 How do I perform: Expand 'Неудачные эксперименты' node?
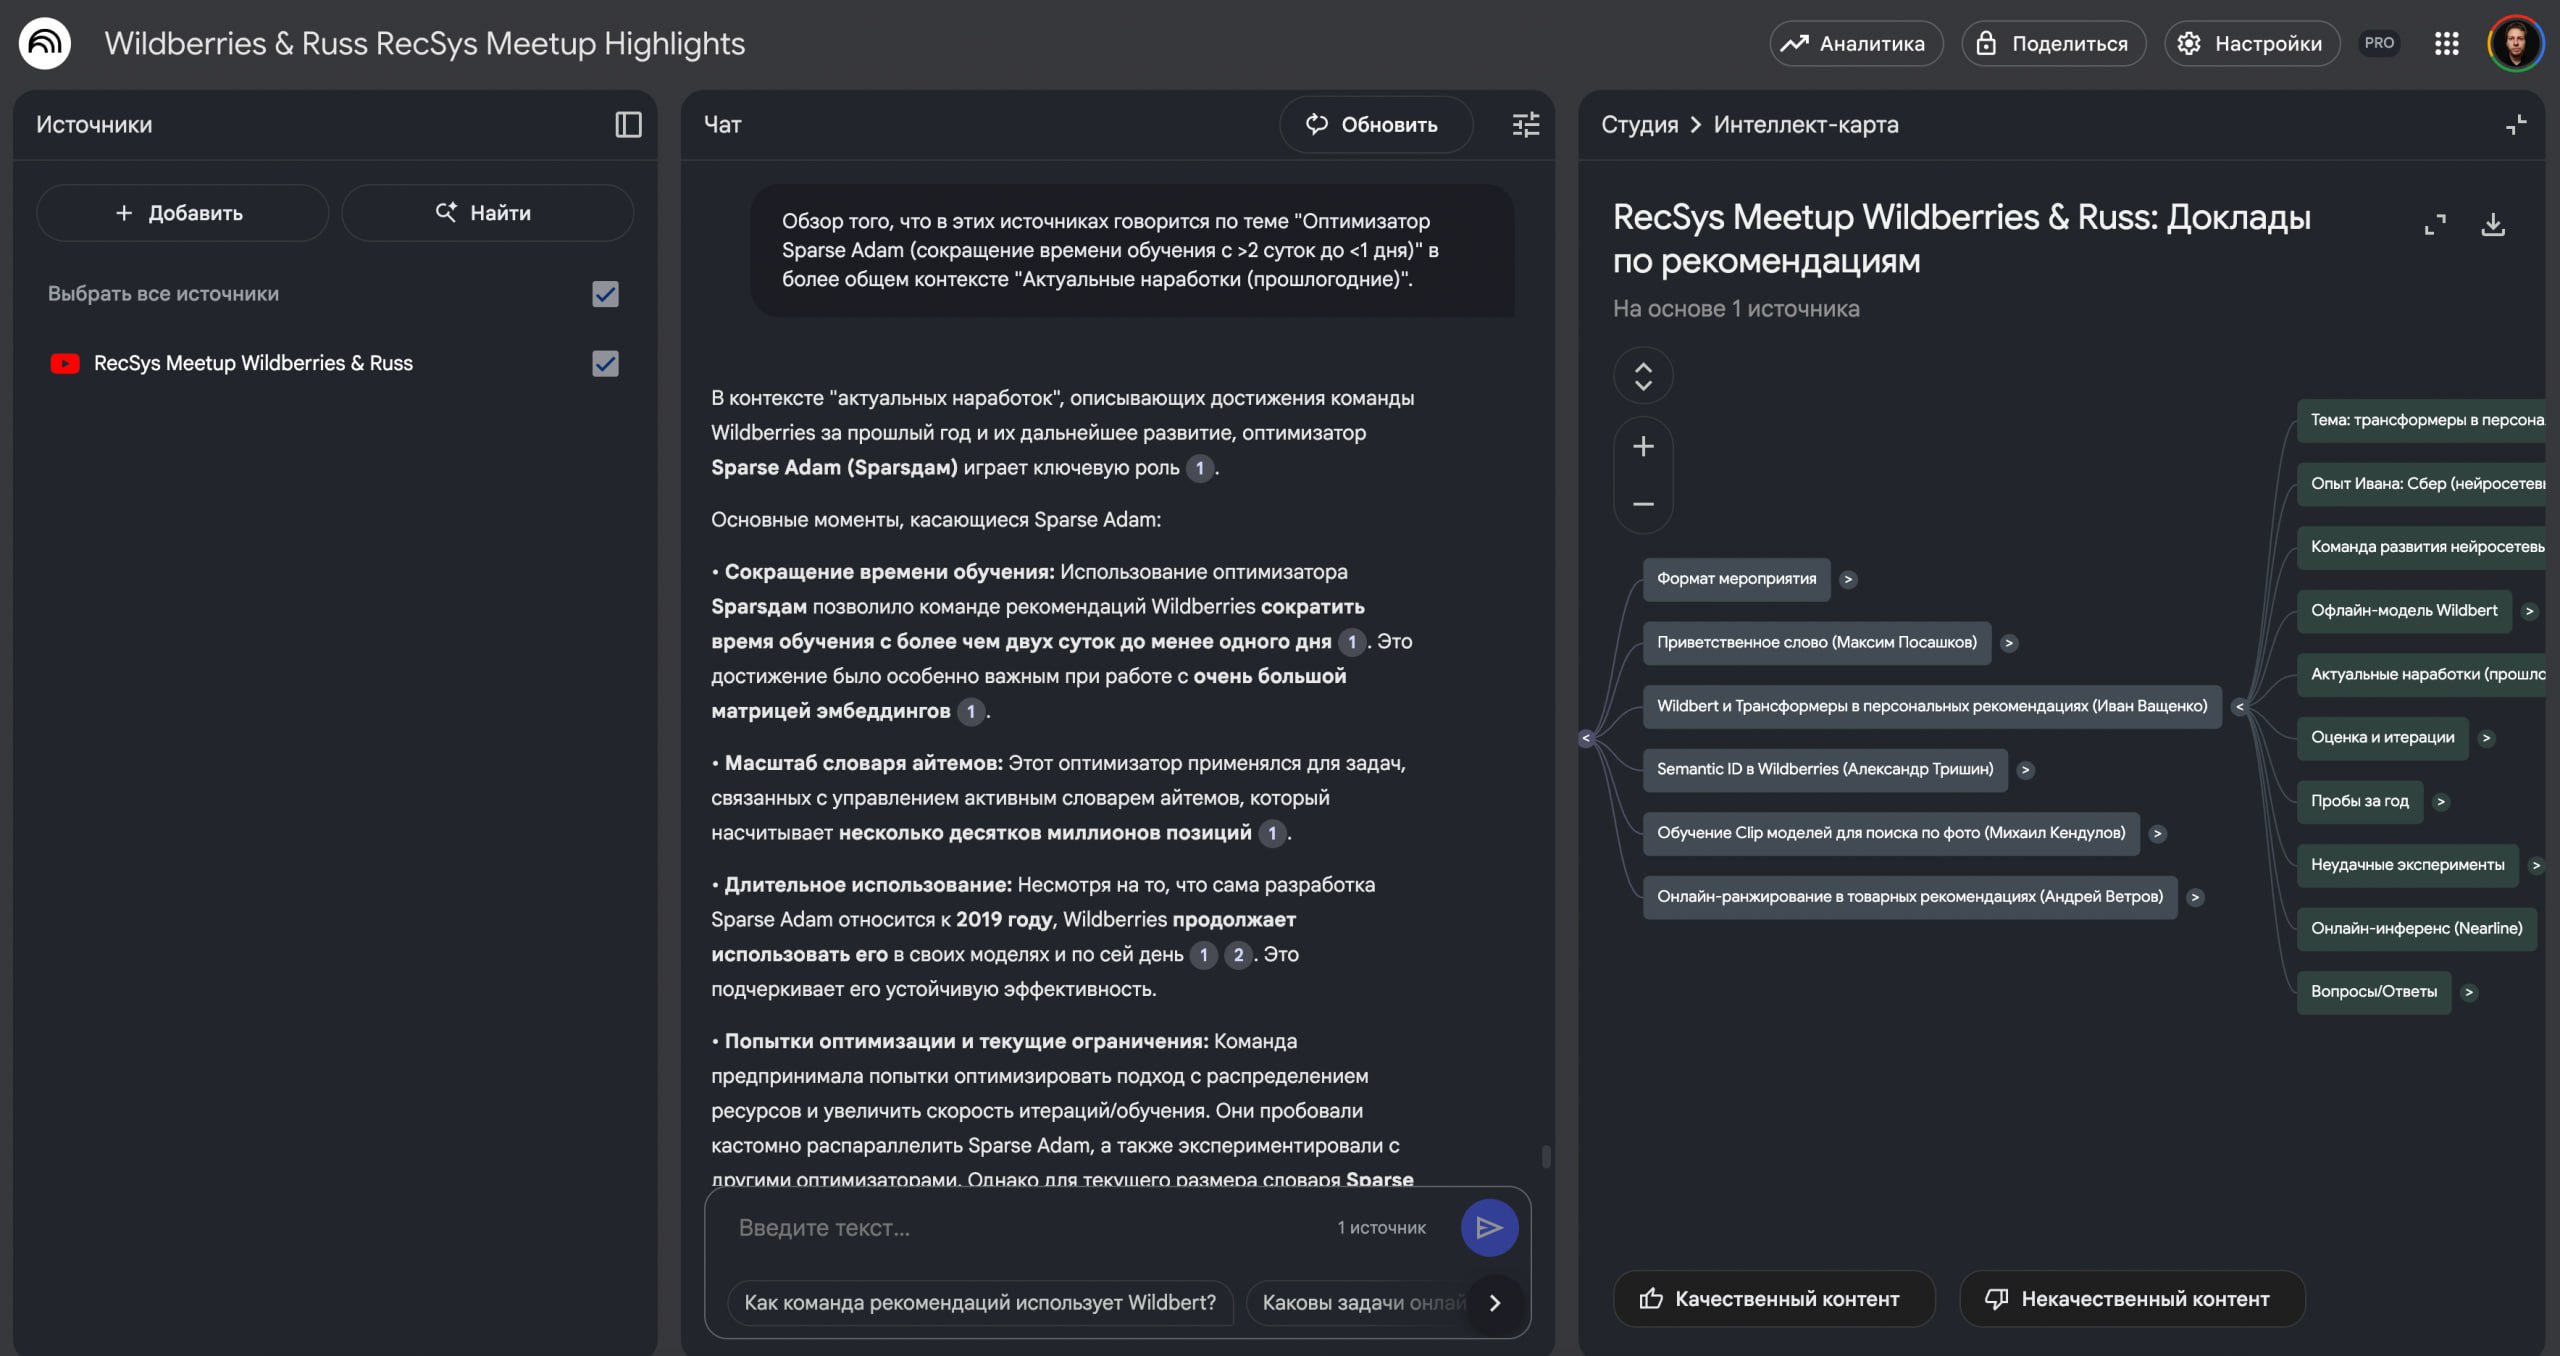(x=2535, y=865)
